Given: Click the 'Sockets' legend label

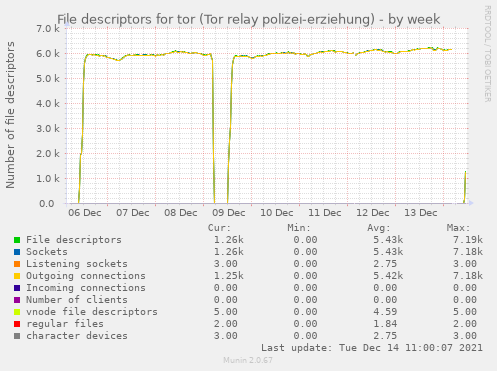Looking at the screenshot, I should click(47, 252).
